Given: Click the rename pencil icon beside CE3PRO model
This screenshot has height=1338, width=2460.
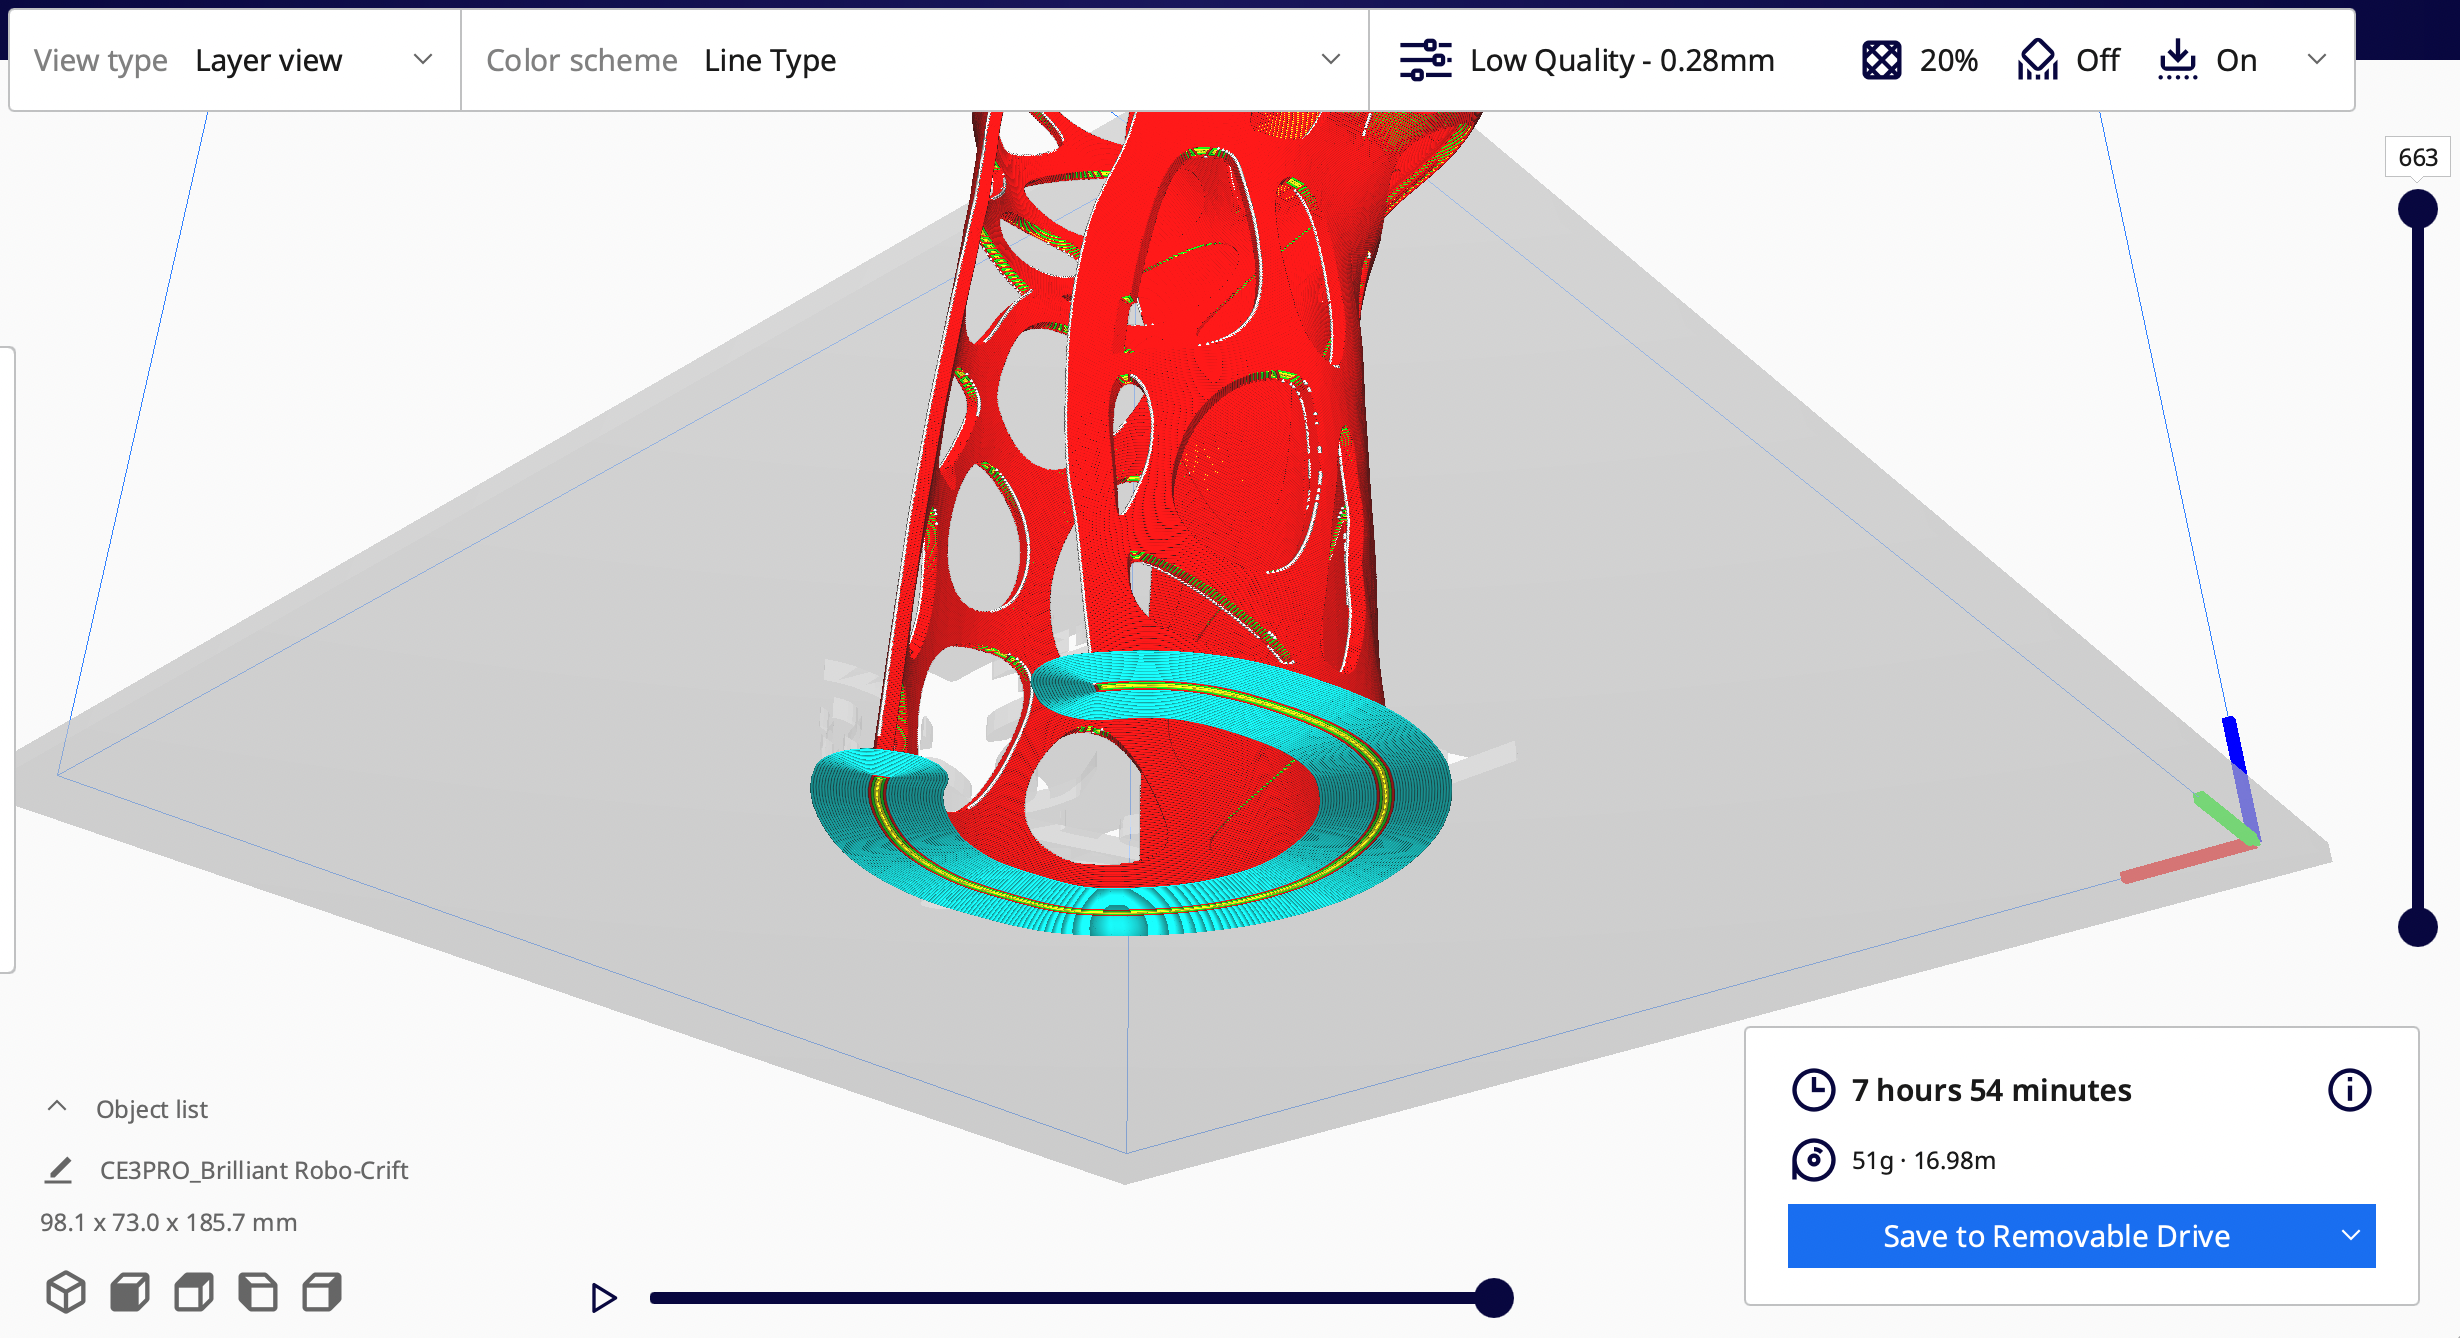Looking at the screenshot, I should [x=60, y=1169].
